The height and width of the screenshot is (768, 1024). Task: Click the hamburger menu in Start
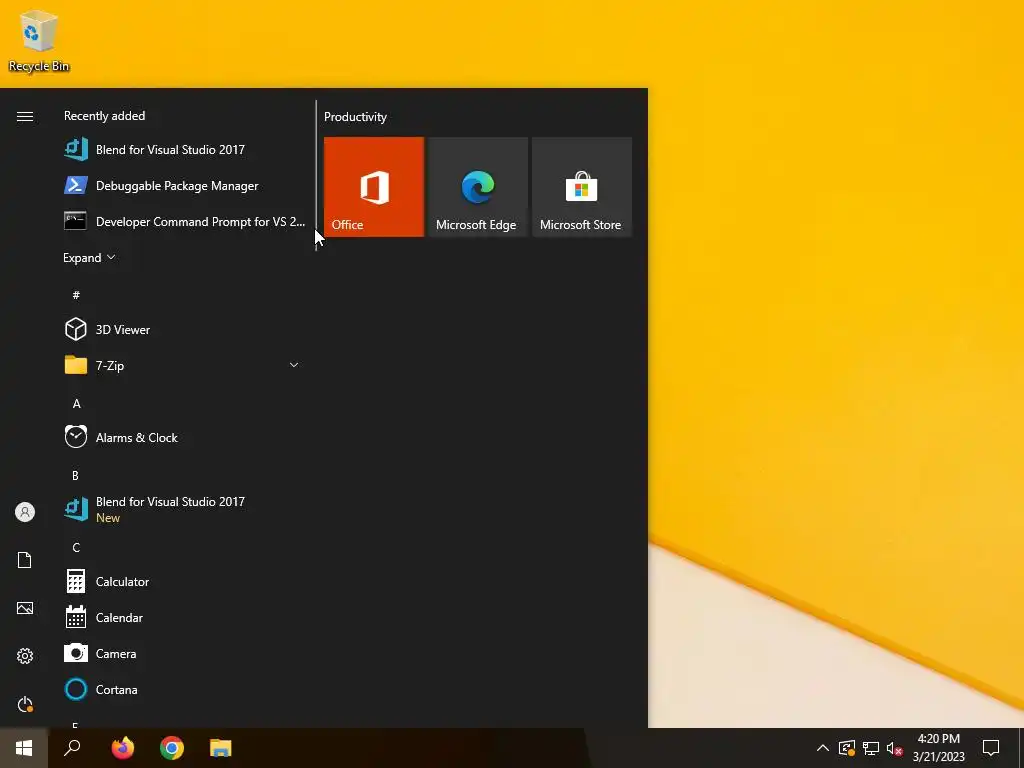coord(25,116)
